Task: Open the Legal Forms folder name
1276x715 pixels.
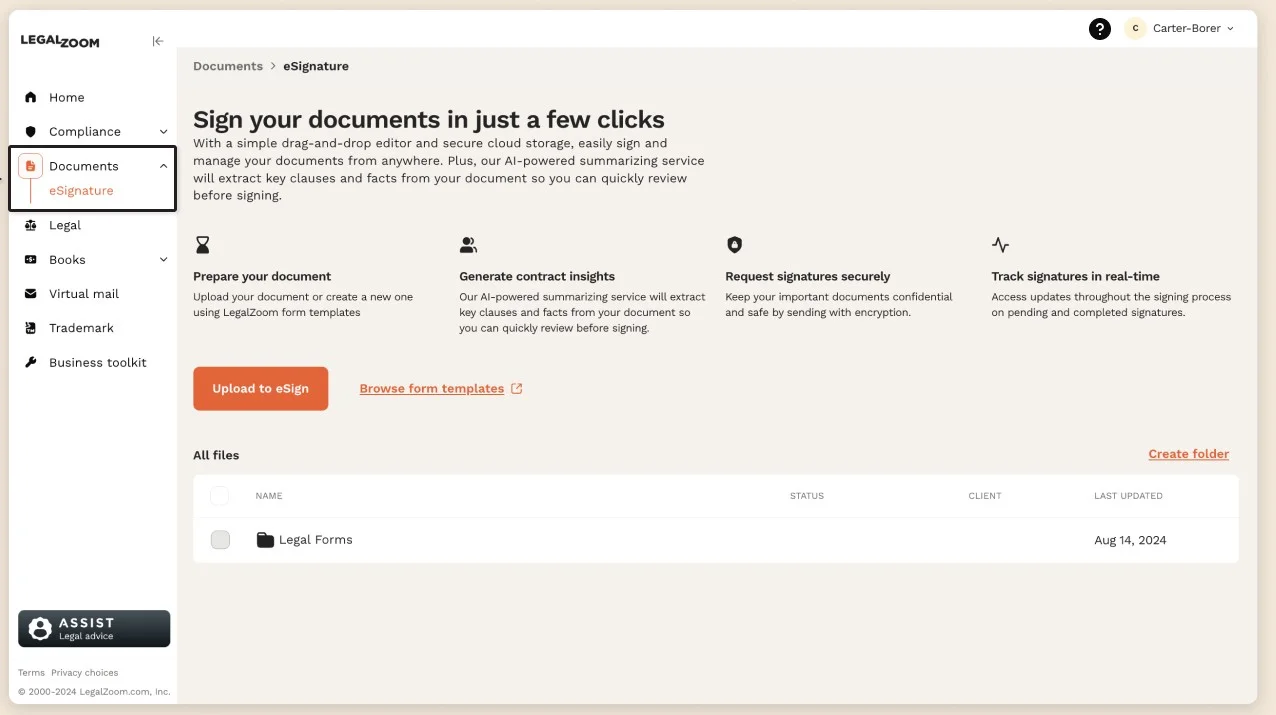Action: tap(316, 540)
